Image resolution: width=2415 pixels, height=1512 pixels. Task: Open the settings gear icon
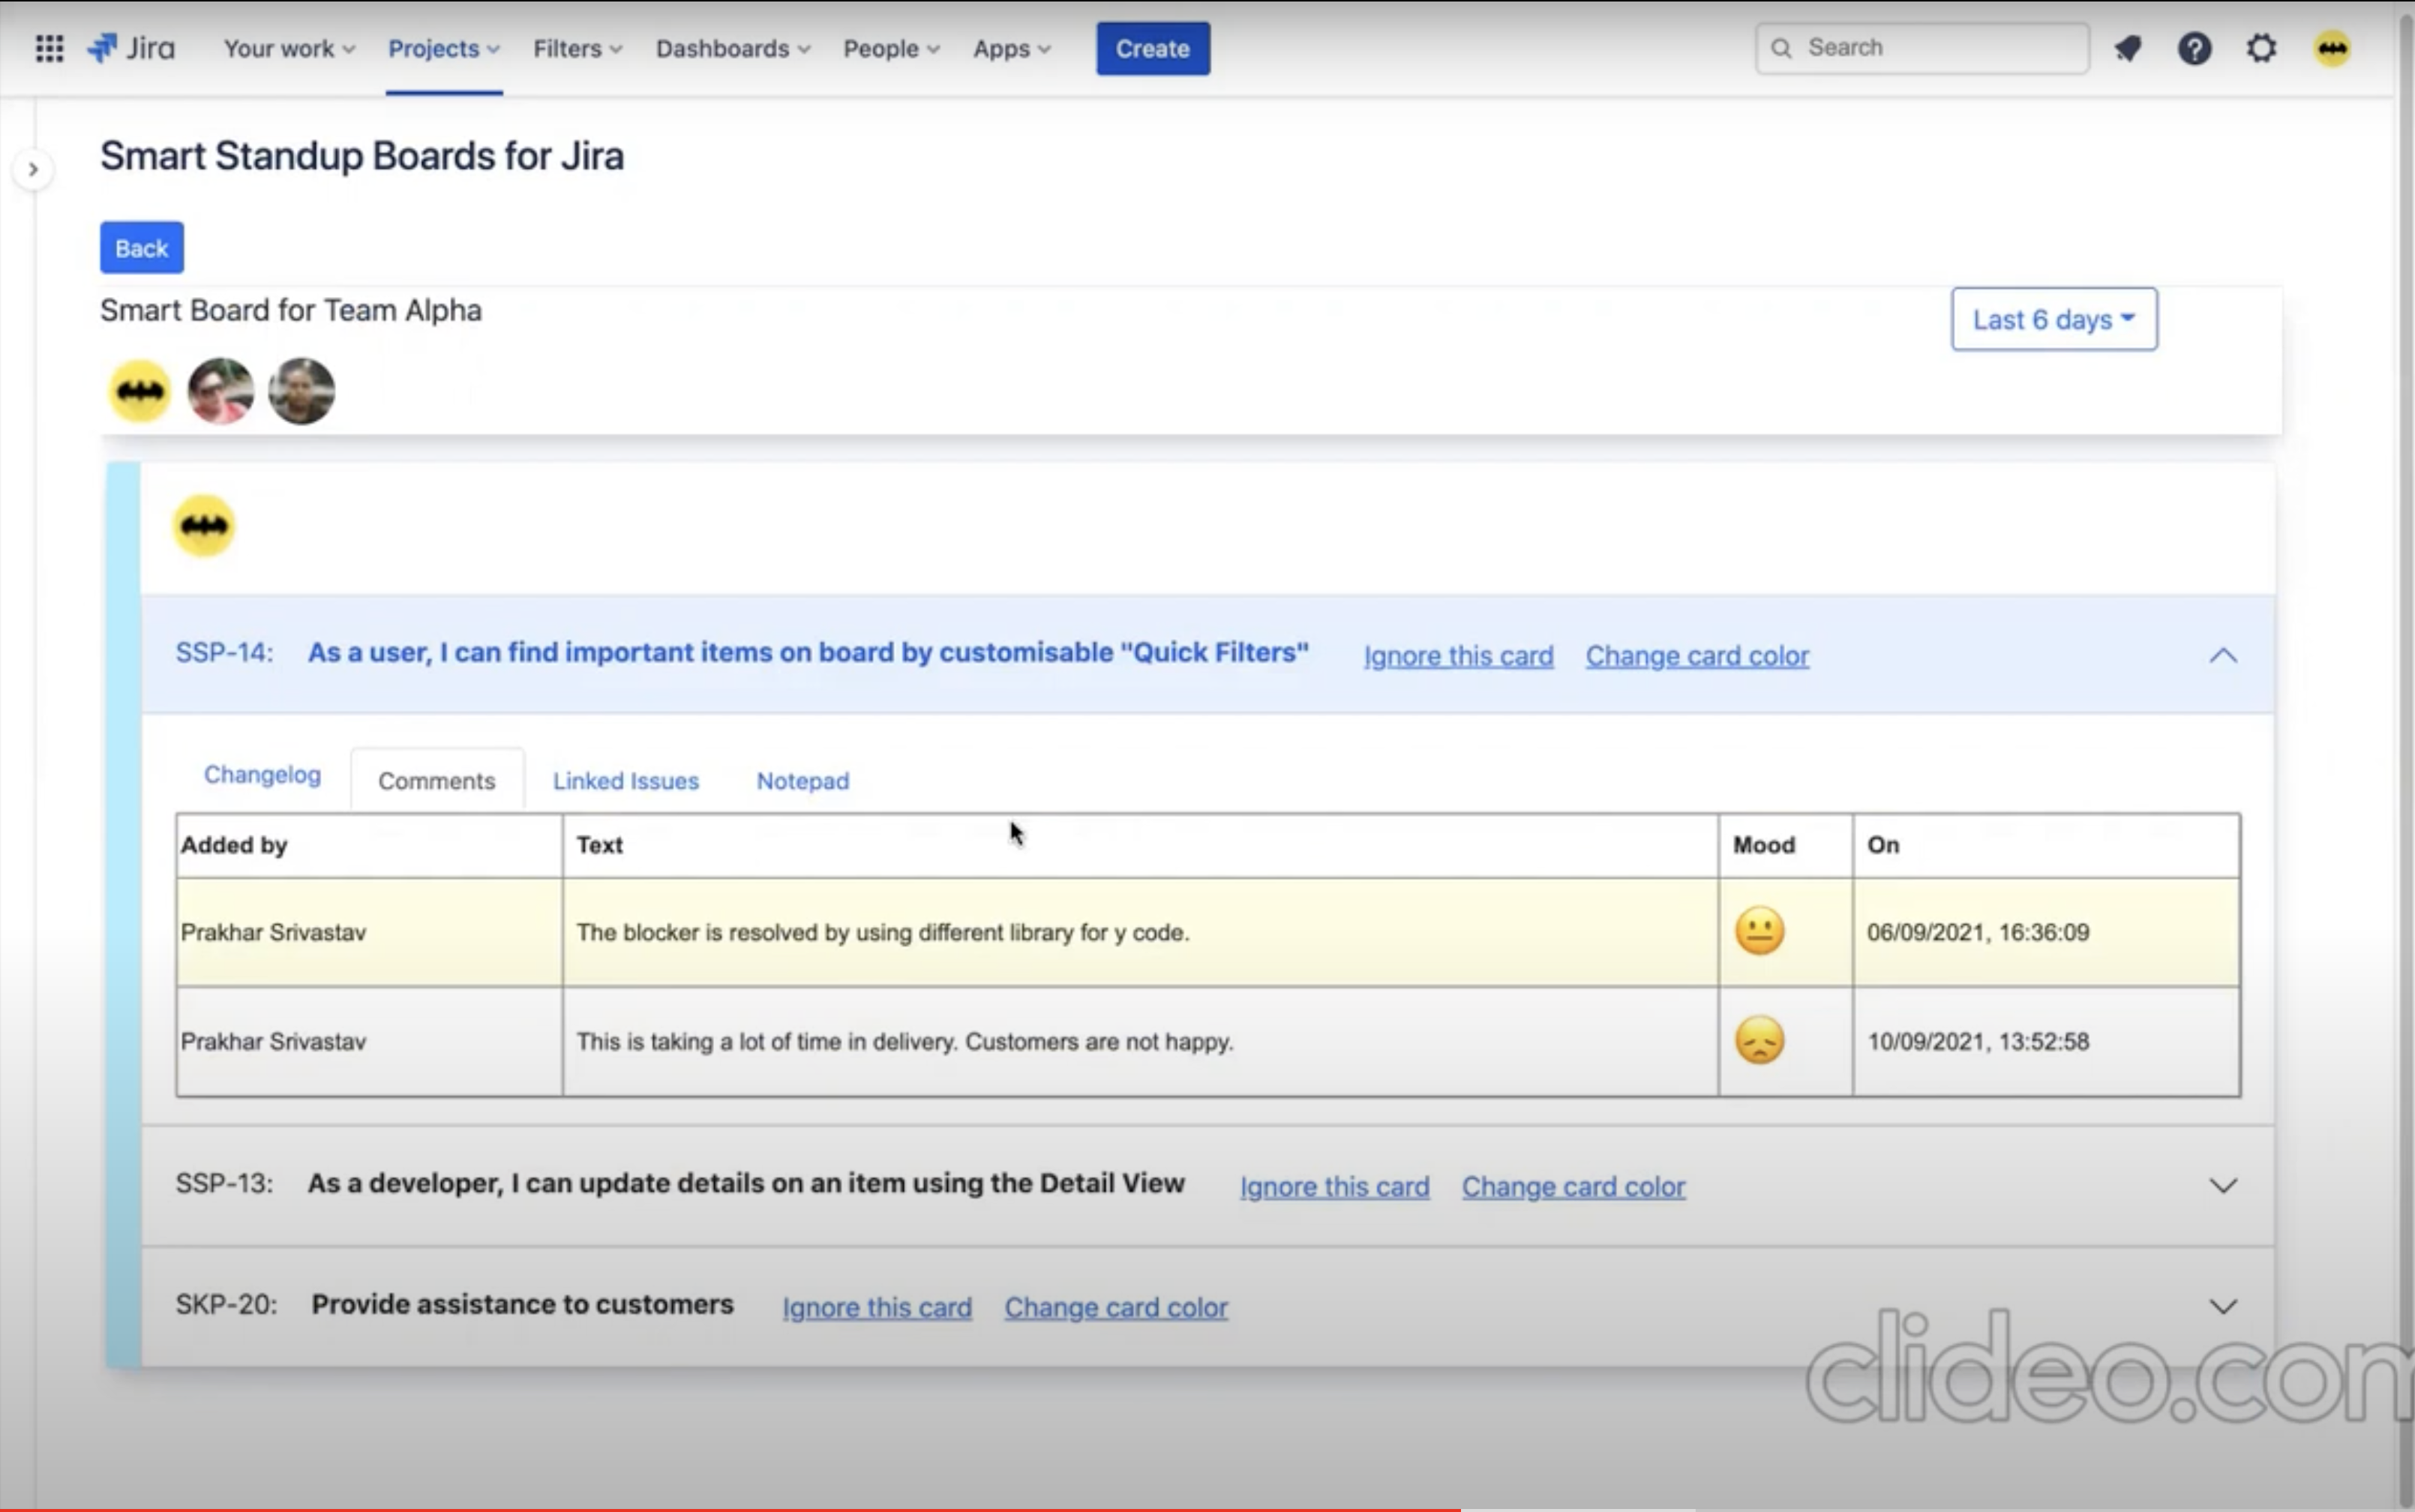[2261, 48]
